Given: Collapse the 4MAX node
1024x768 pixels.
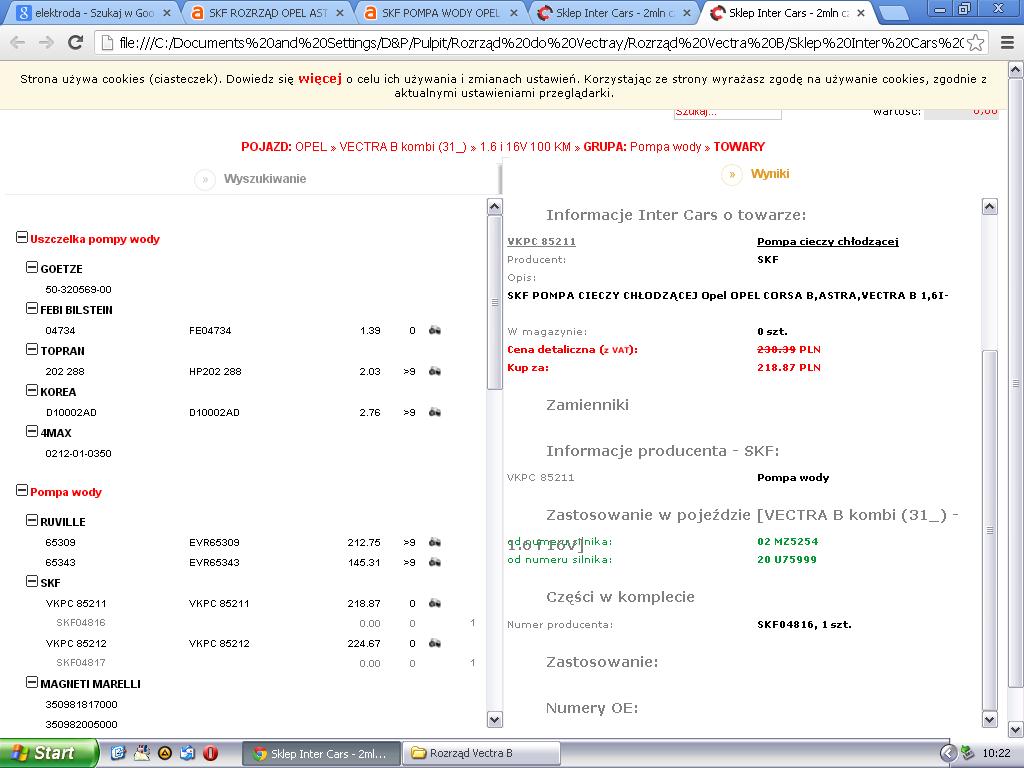Looking at the screenshot, I should coord(32,431).
